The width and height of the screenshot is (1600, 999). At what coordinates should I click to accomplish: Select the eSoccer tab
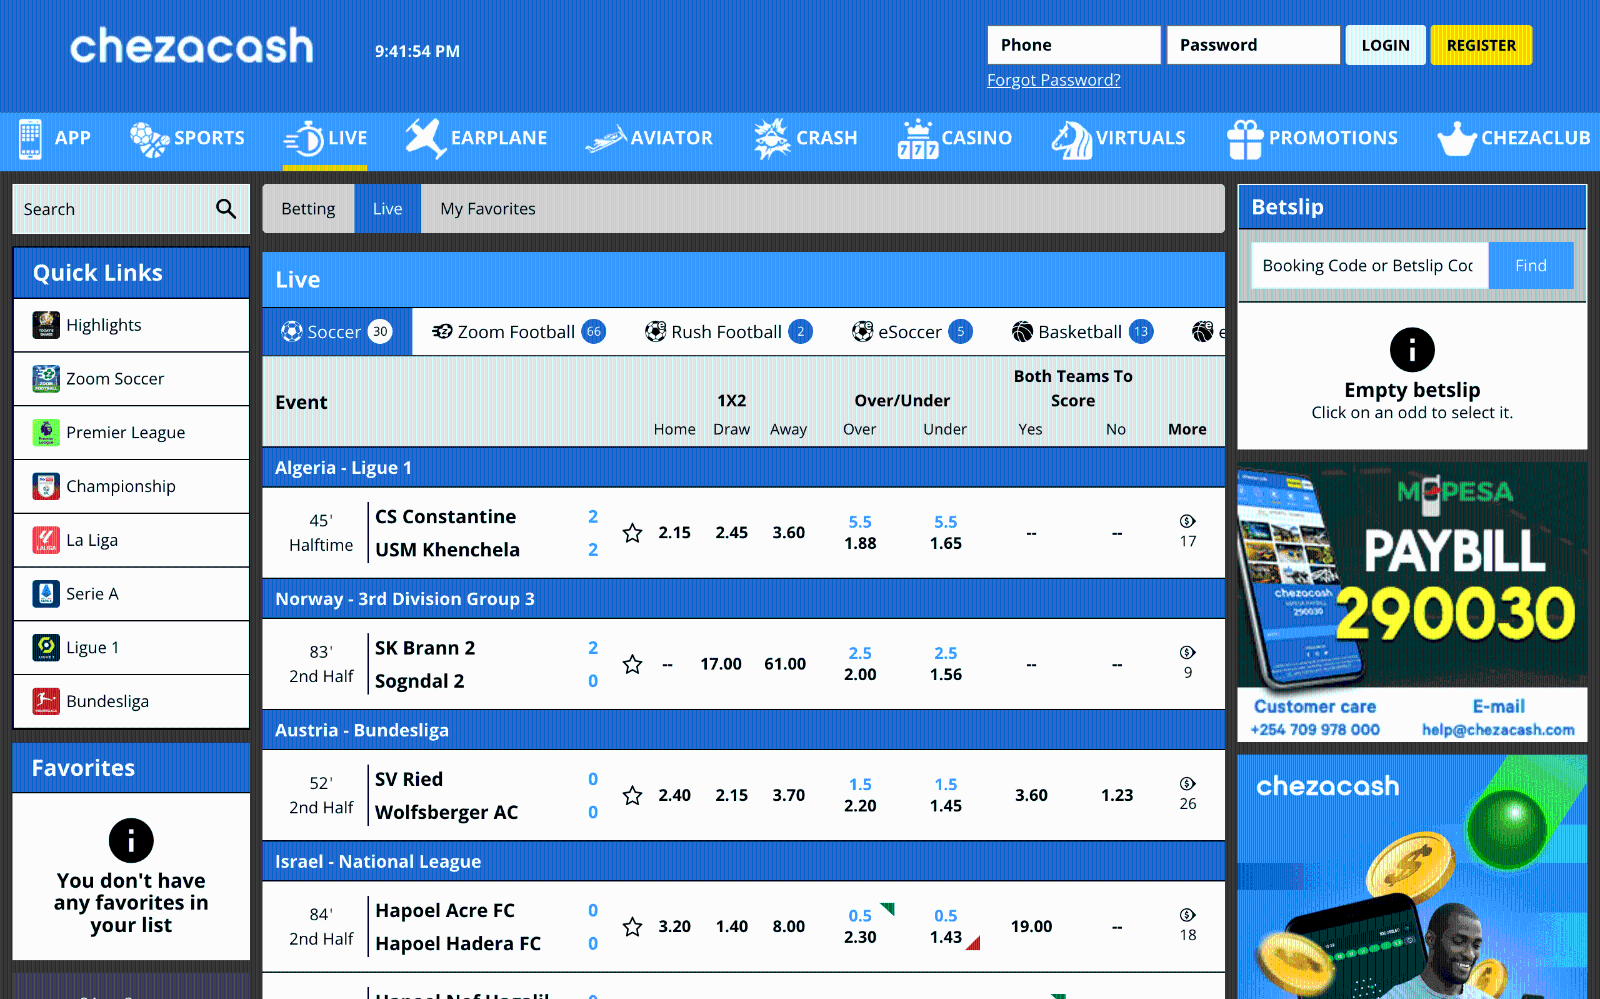[911, 332]
